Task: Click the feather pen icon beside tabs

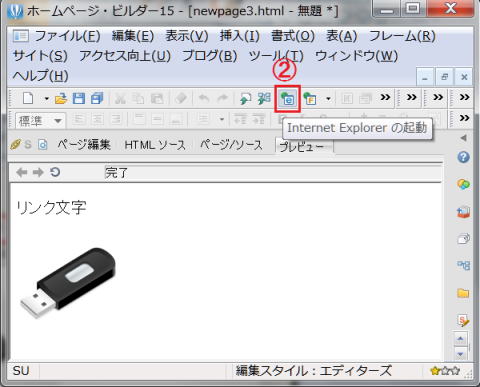Action: pyautogui.click(x=15, y=145)
